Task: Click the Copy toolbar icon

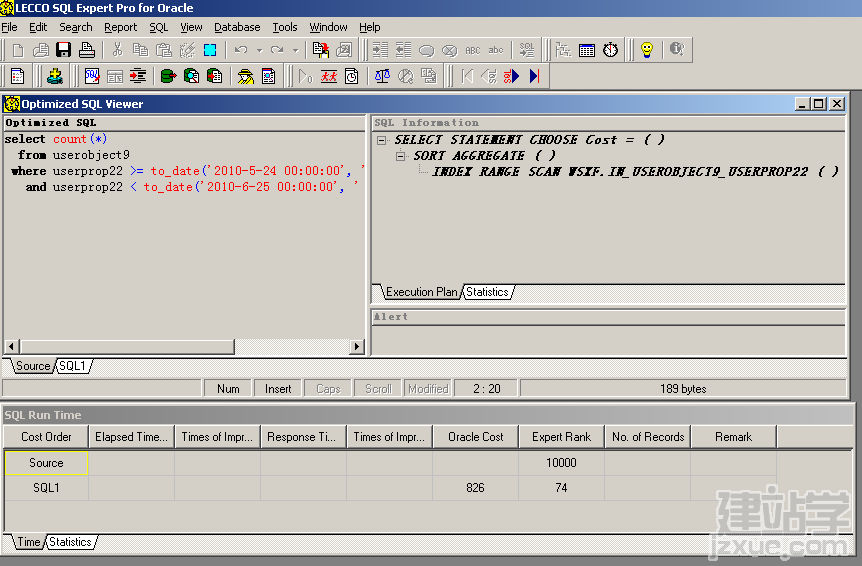Action: pyautogui.click(x=141, y=51)
